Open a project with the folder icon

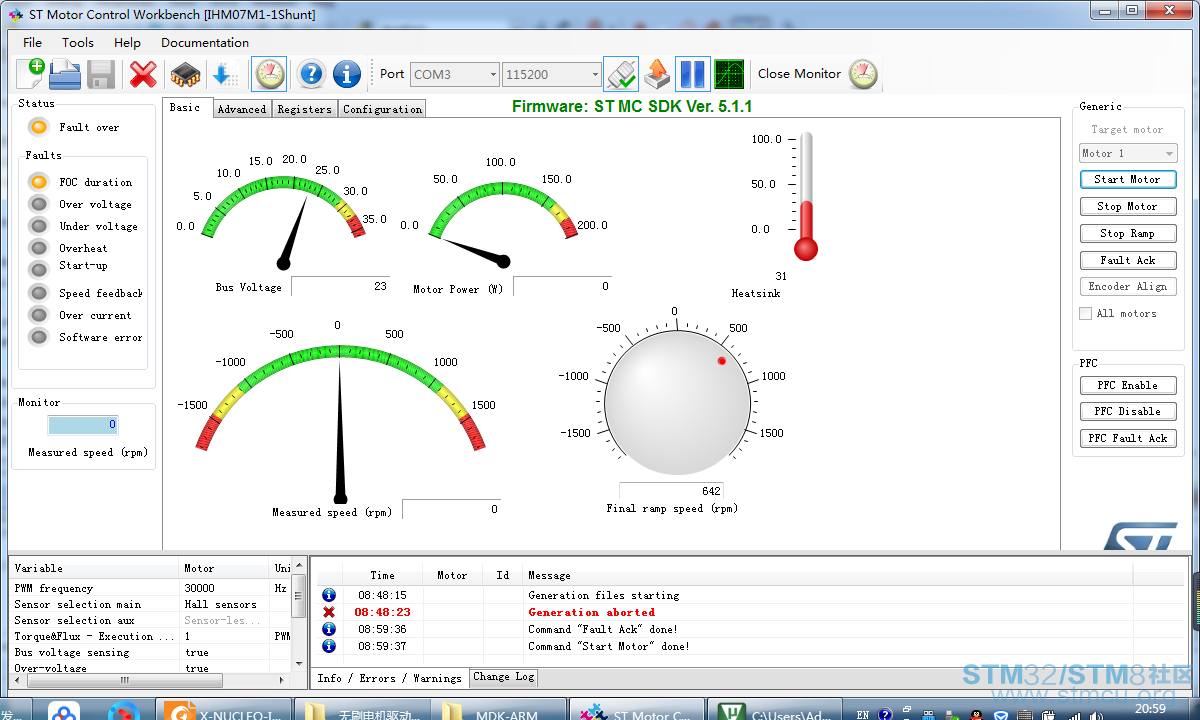tap(65, 73)
